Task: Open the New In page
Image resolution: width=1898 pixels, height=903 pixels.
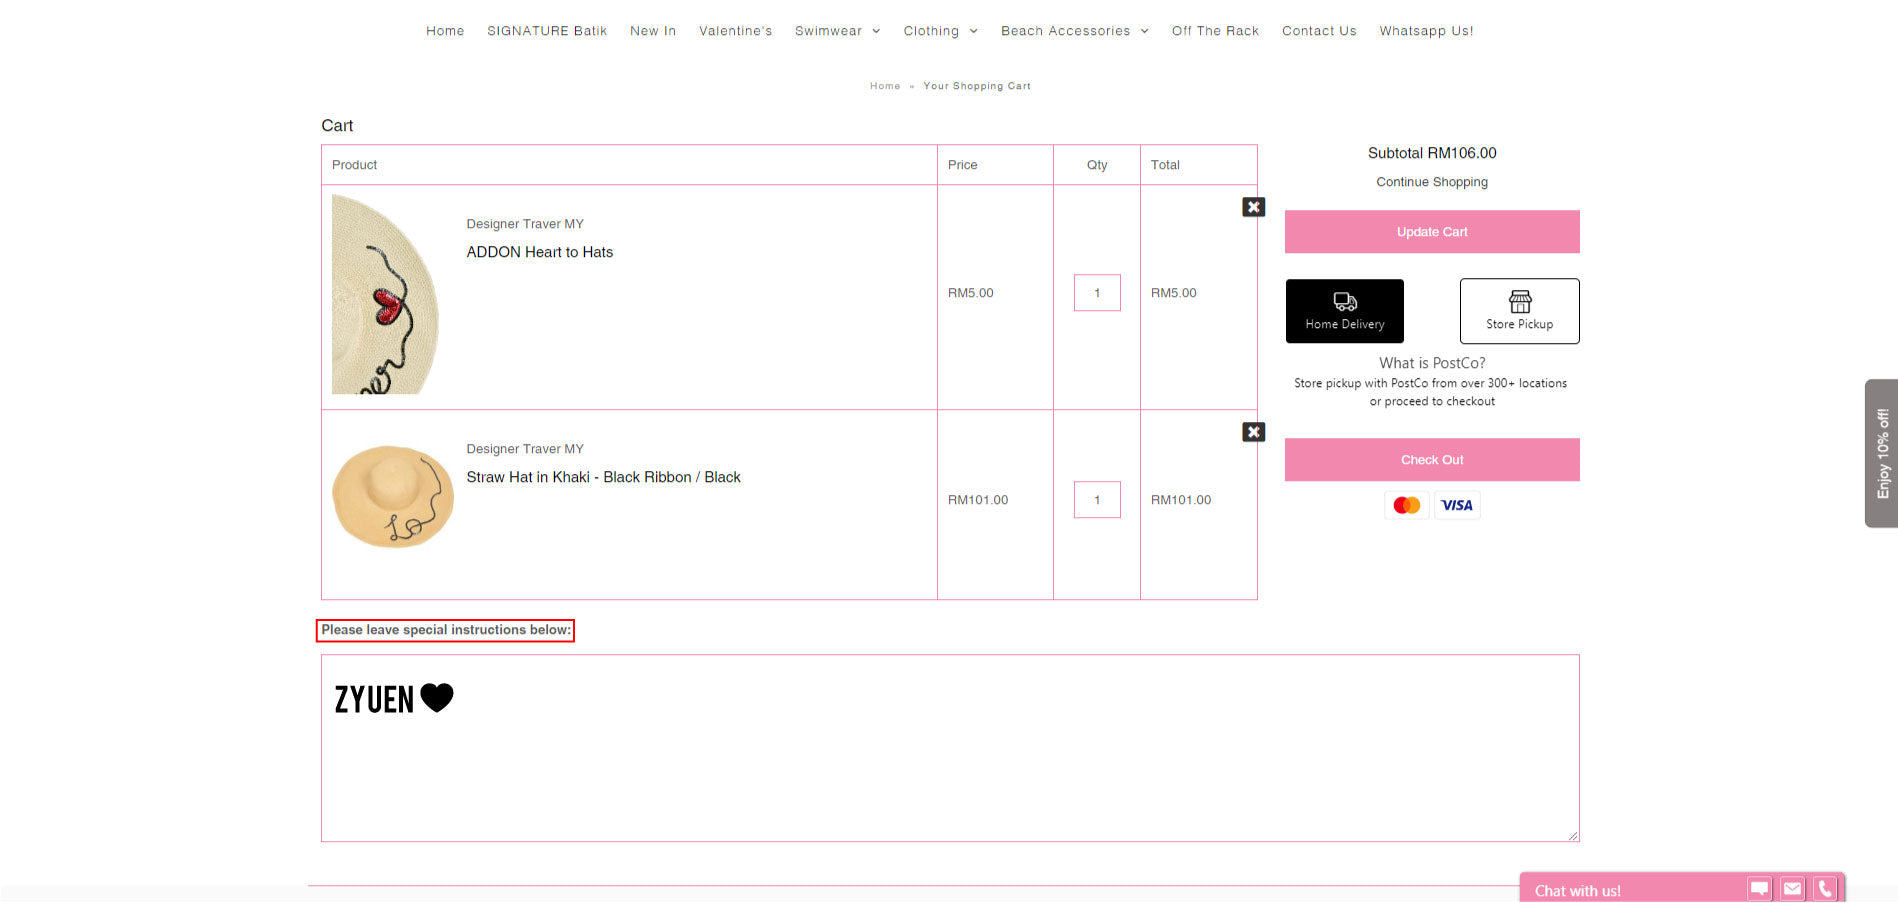Action: (653, 31)
